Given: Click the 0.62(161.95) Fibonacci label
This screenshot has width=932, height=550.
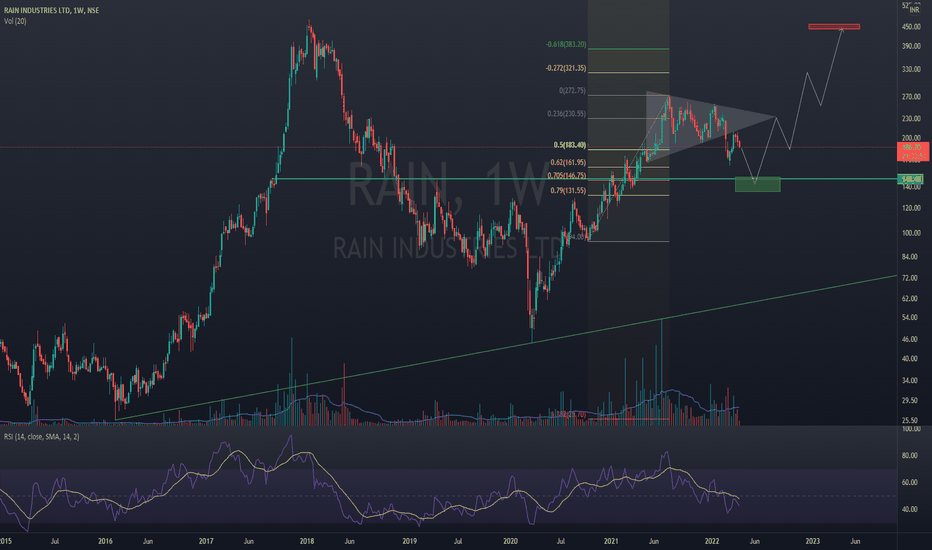Looking at the screenshot, I should pyautogui.click(x=568, y=162).
